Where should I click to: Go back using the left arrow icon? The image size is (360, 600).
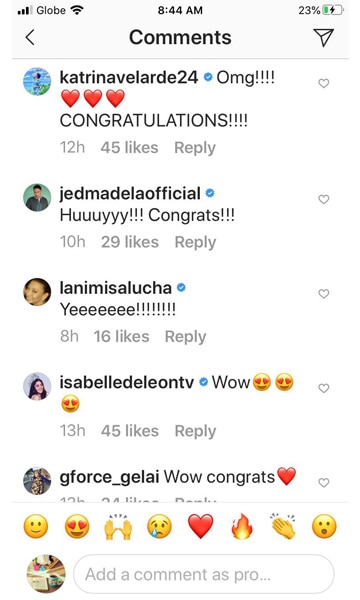pyautogui.click(x=30, y=38)
